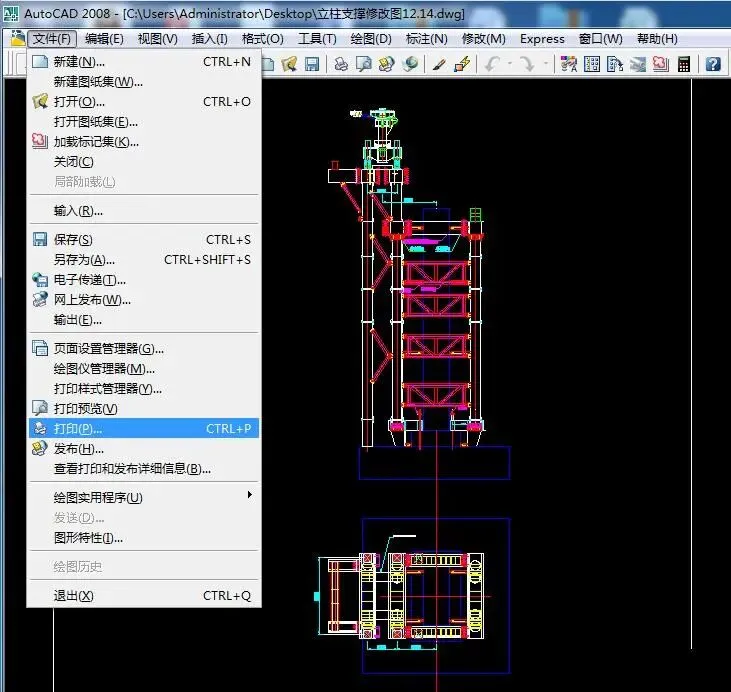Open the 帮助(H) menu
Image resolution: width=731 pixels, height=692 pixels.
(x=657, y=39)
